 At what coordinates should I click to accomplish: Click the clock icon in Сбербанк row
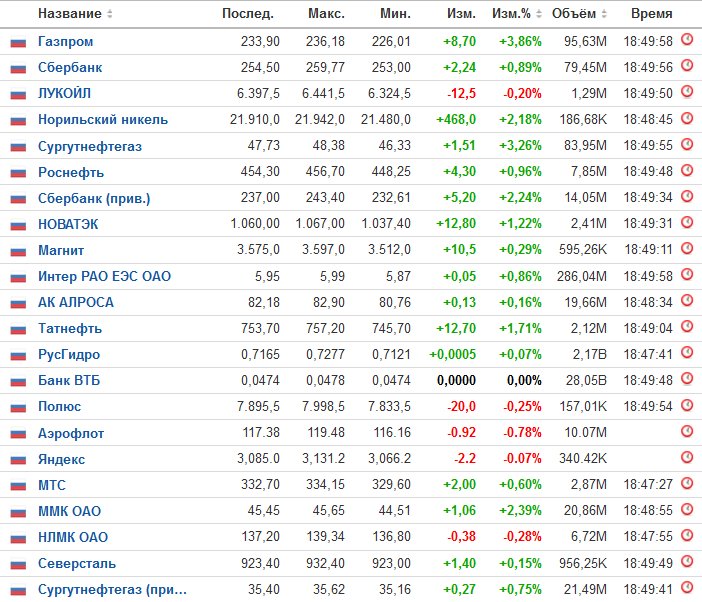687,65
